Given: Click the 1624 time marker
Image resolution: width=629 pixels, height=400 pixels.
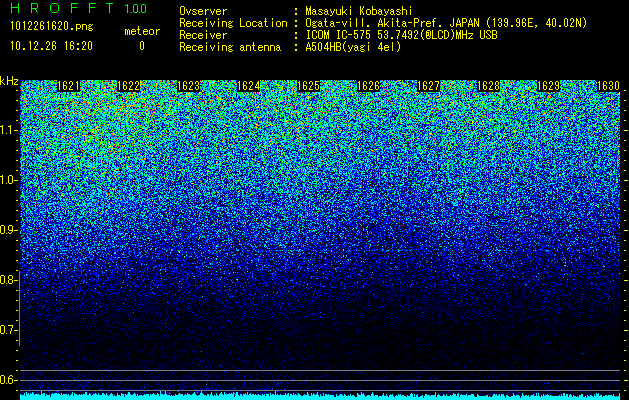Looking at the screenshot, I should pyautogui.click(x=249, y=86).
